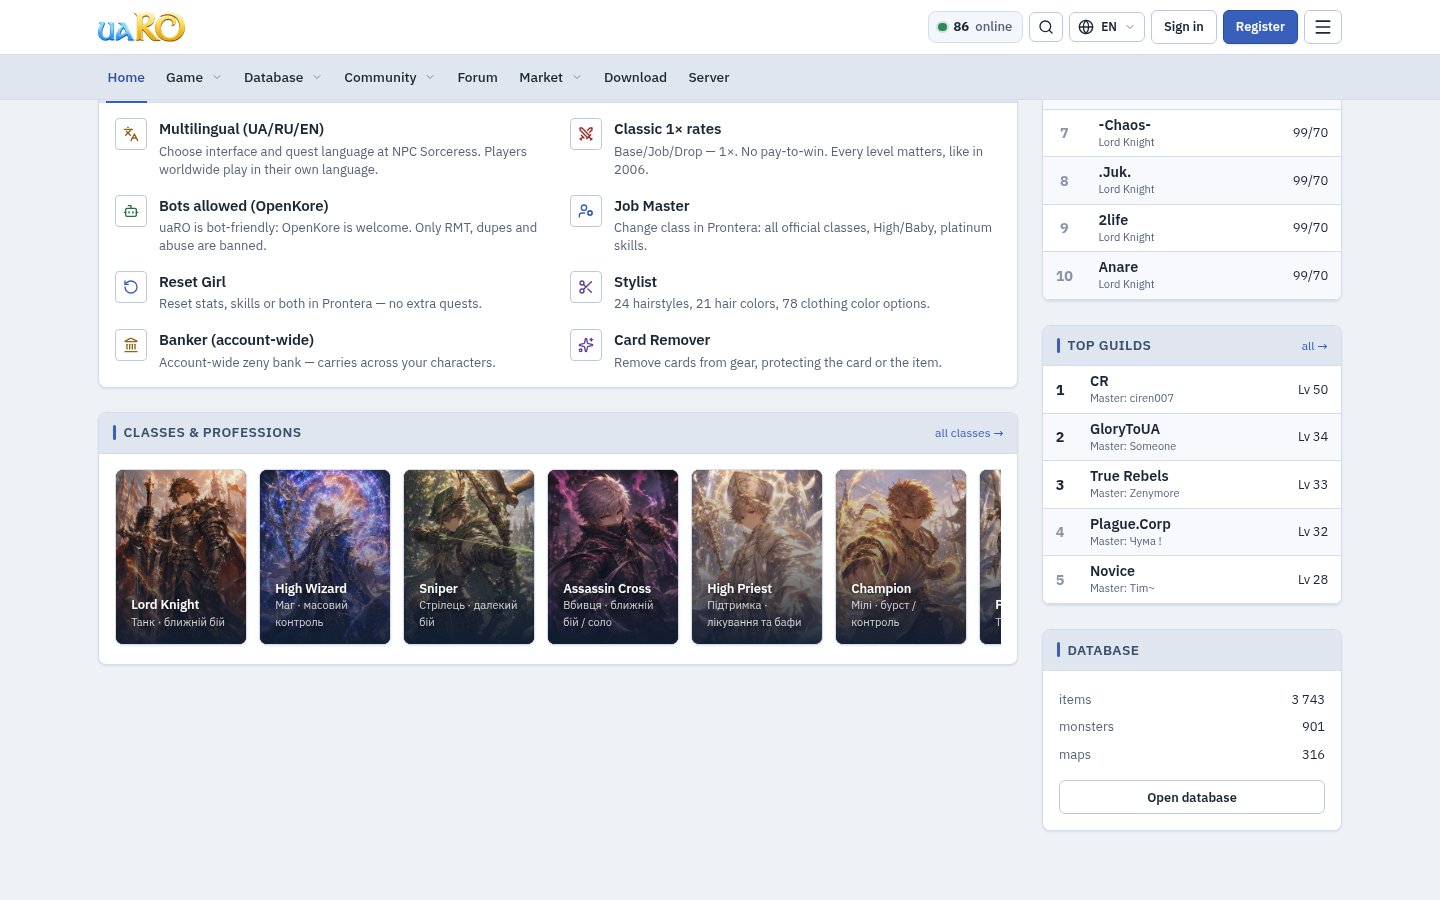The image size is (1440, 900).
Task: Click the Card Remover sparkle icon
Action: point(586,345)
